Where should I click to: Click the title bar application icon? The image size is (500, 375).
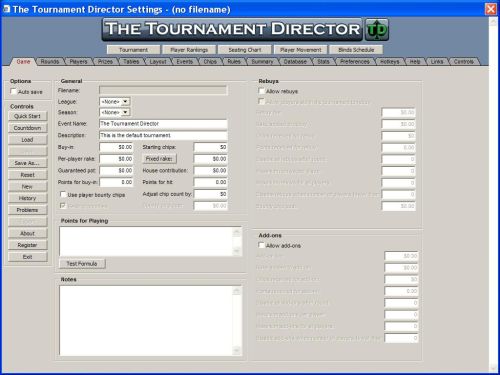pos(6,9)
